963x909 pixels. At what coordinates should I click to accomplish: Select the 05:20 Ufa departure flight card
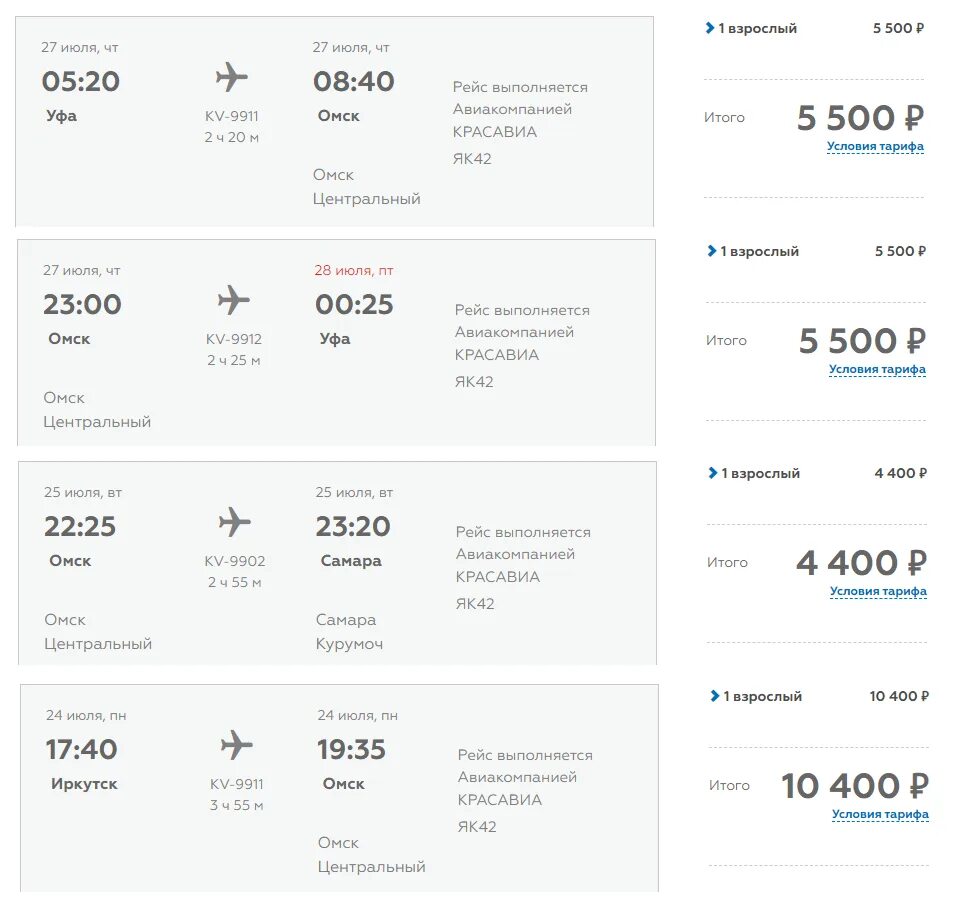point(334,122)
